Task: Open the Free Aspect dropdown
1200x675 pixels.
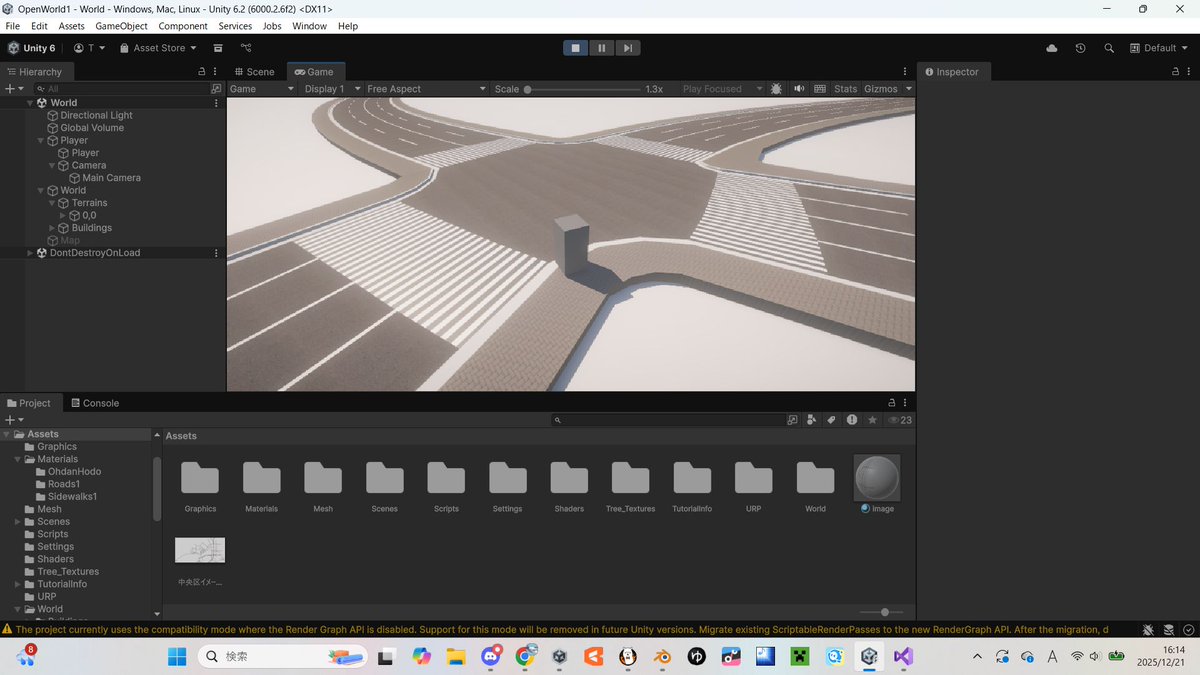Action: pos(424,89)
